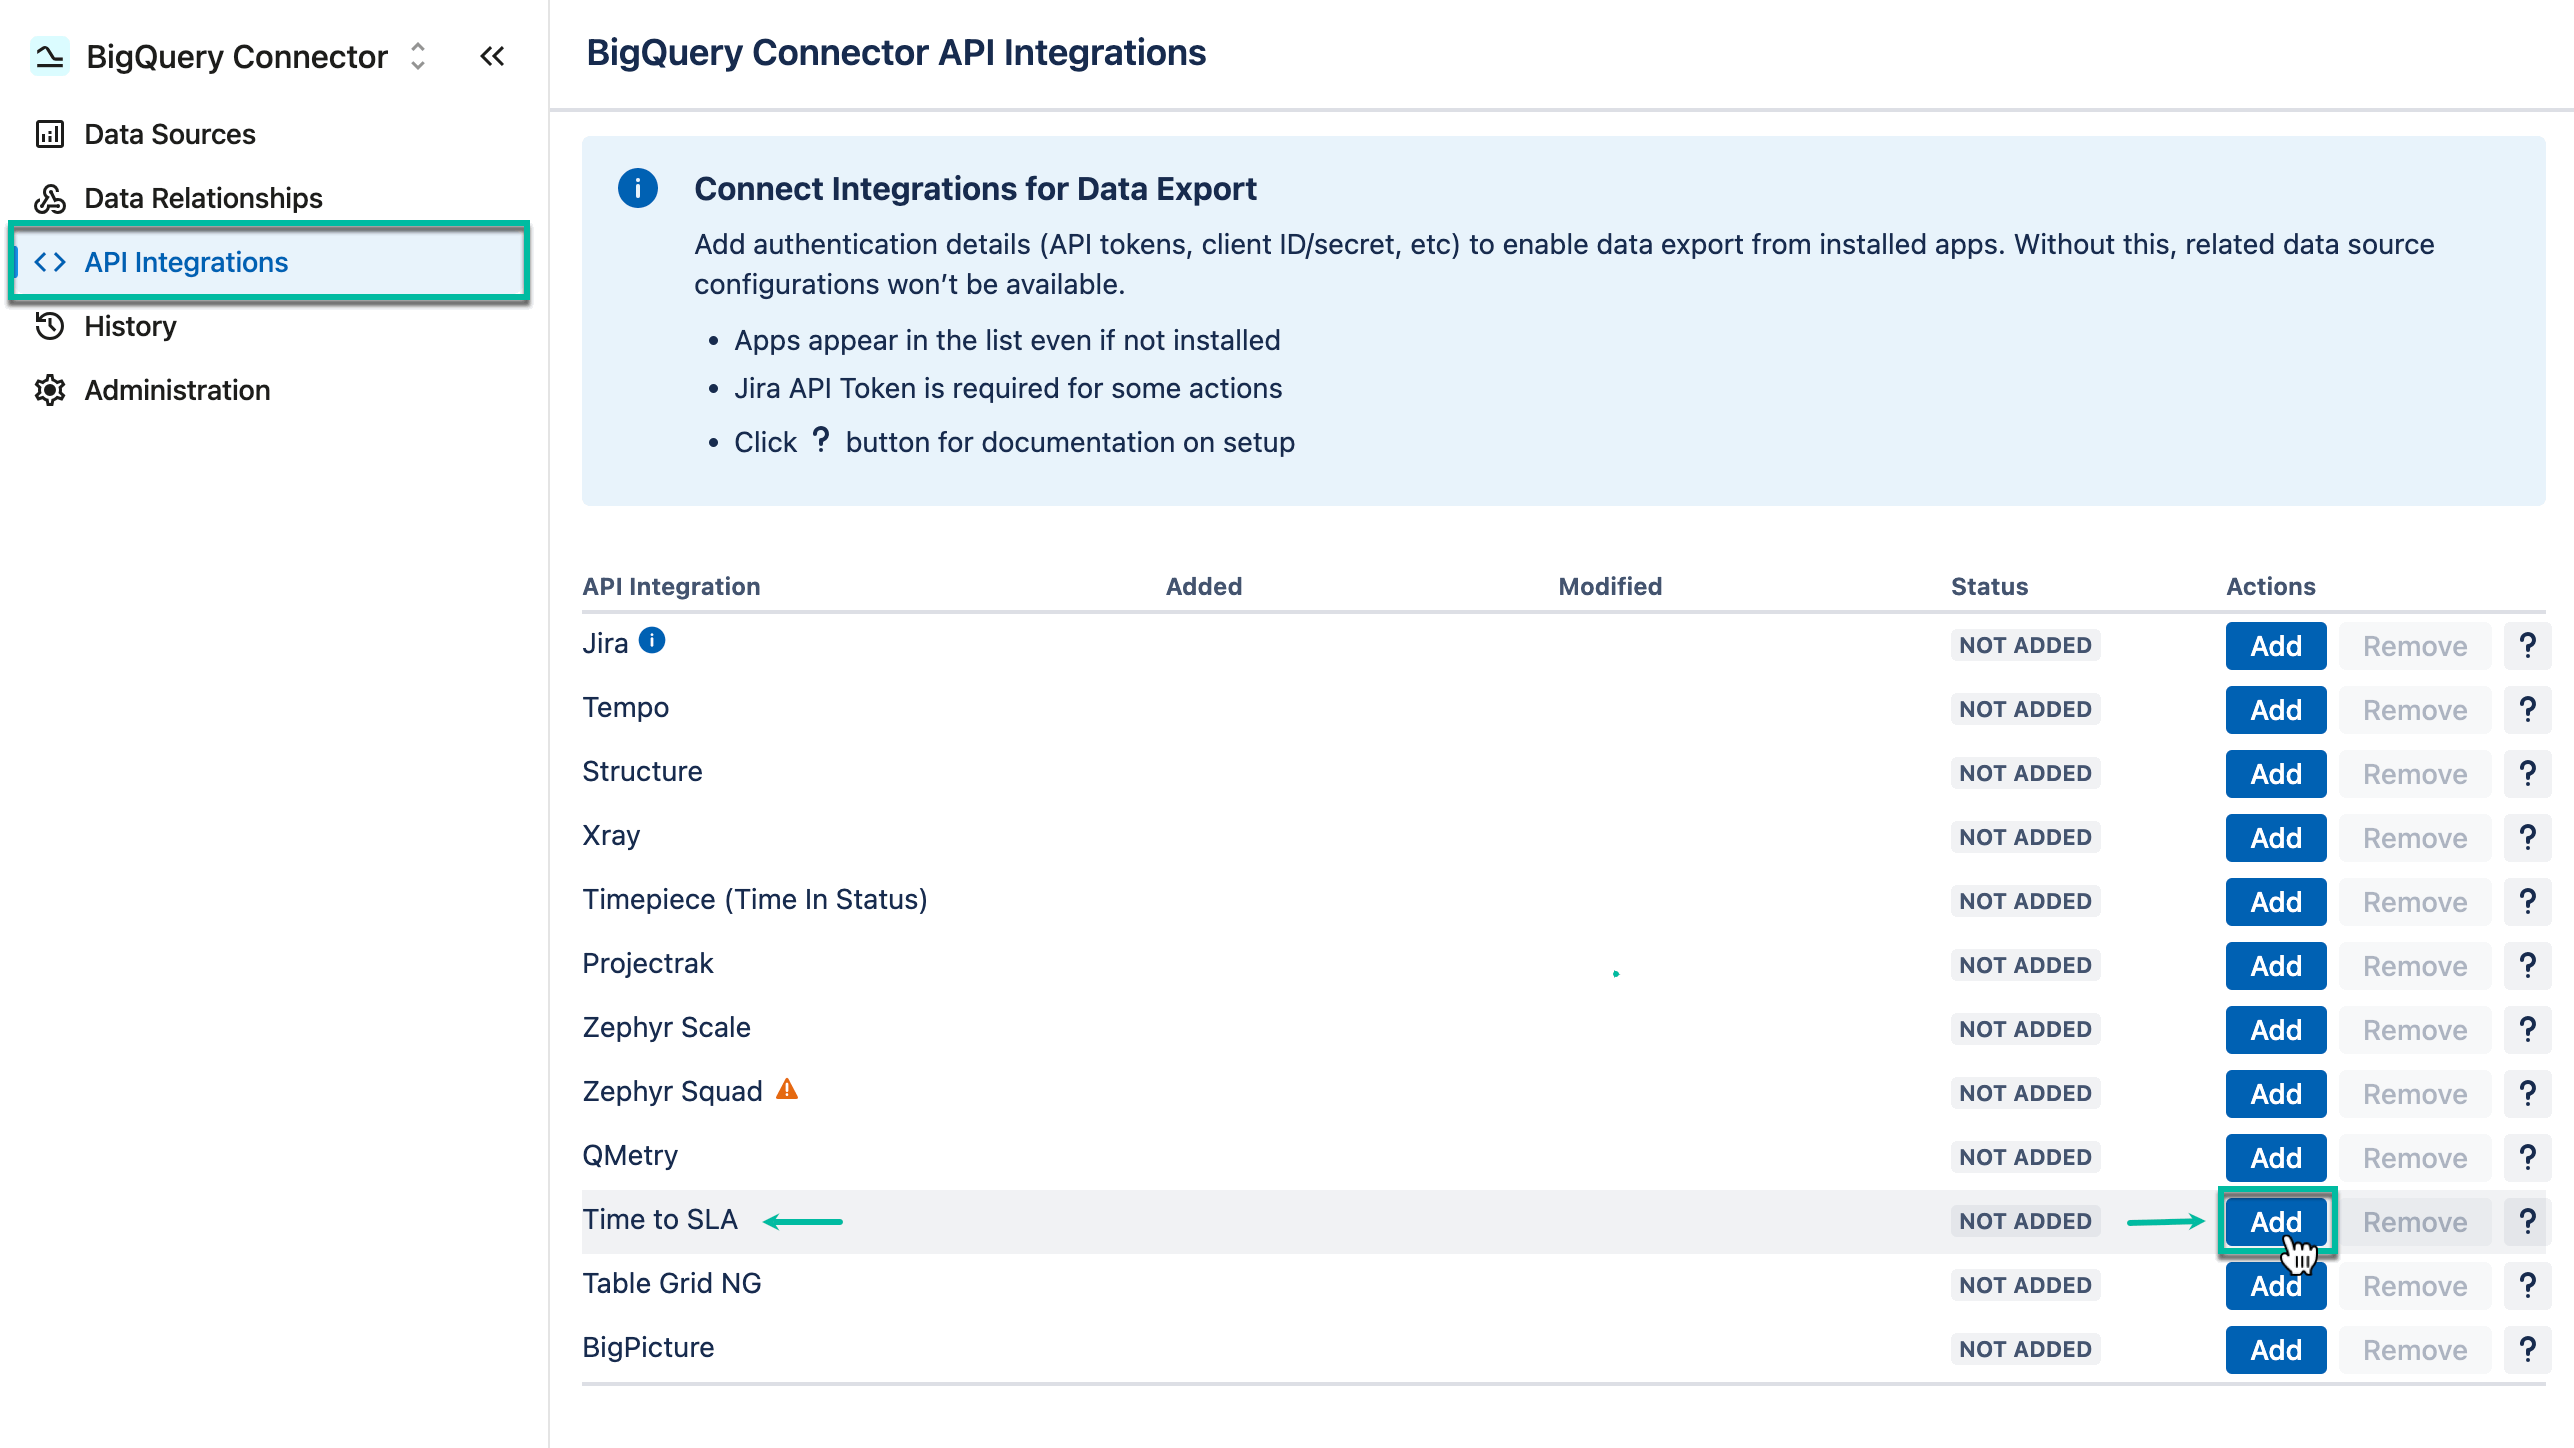
Task: Click Remove for the Table Grid NG integration
Action: click(2414, 1285)
